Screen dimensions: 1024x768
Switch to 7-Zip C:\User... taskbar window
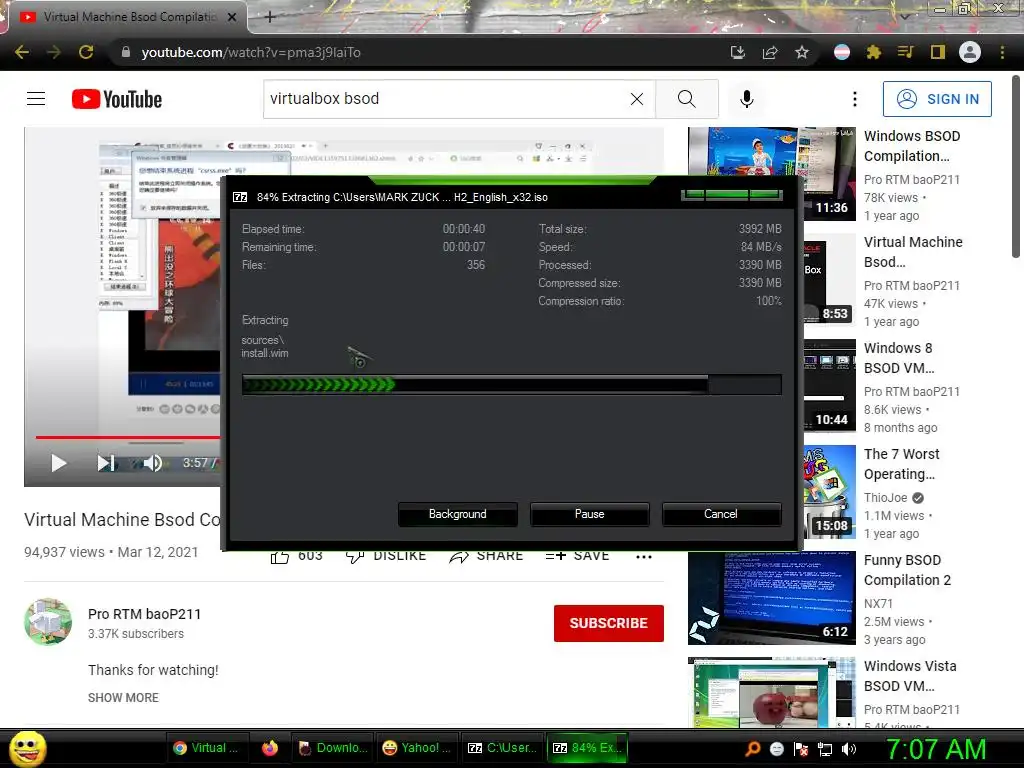click(x=502, y=748)
